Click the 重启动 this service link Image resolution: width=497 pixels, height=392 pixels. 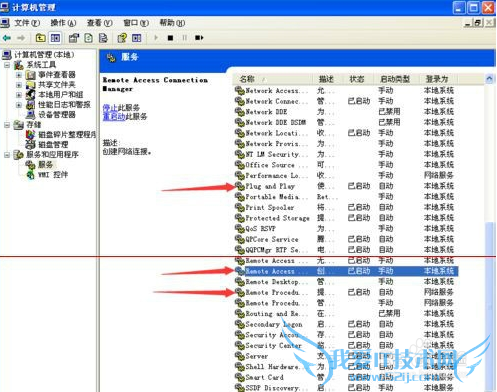(114, 116)
